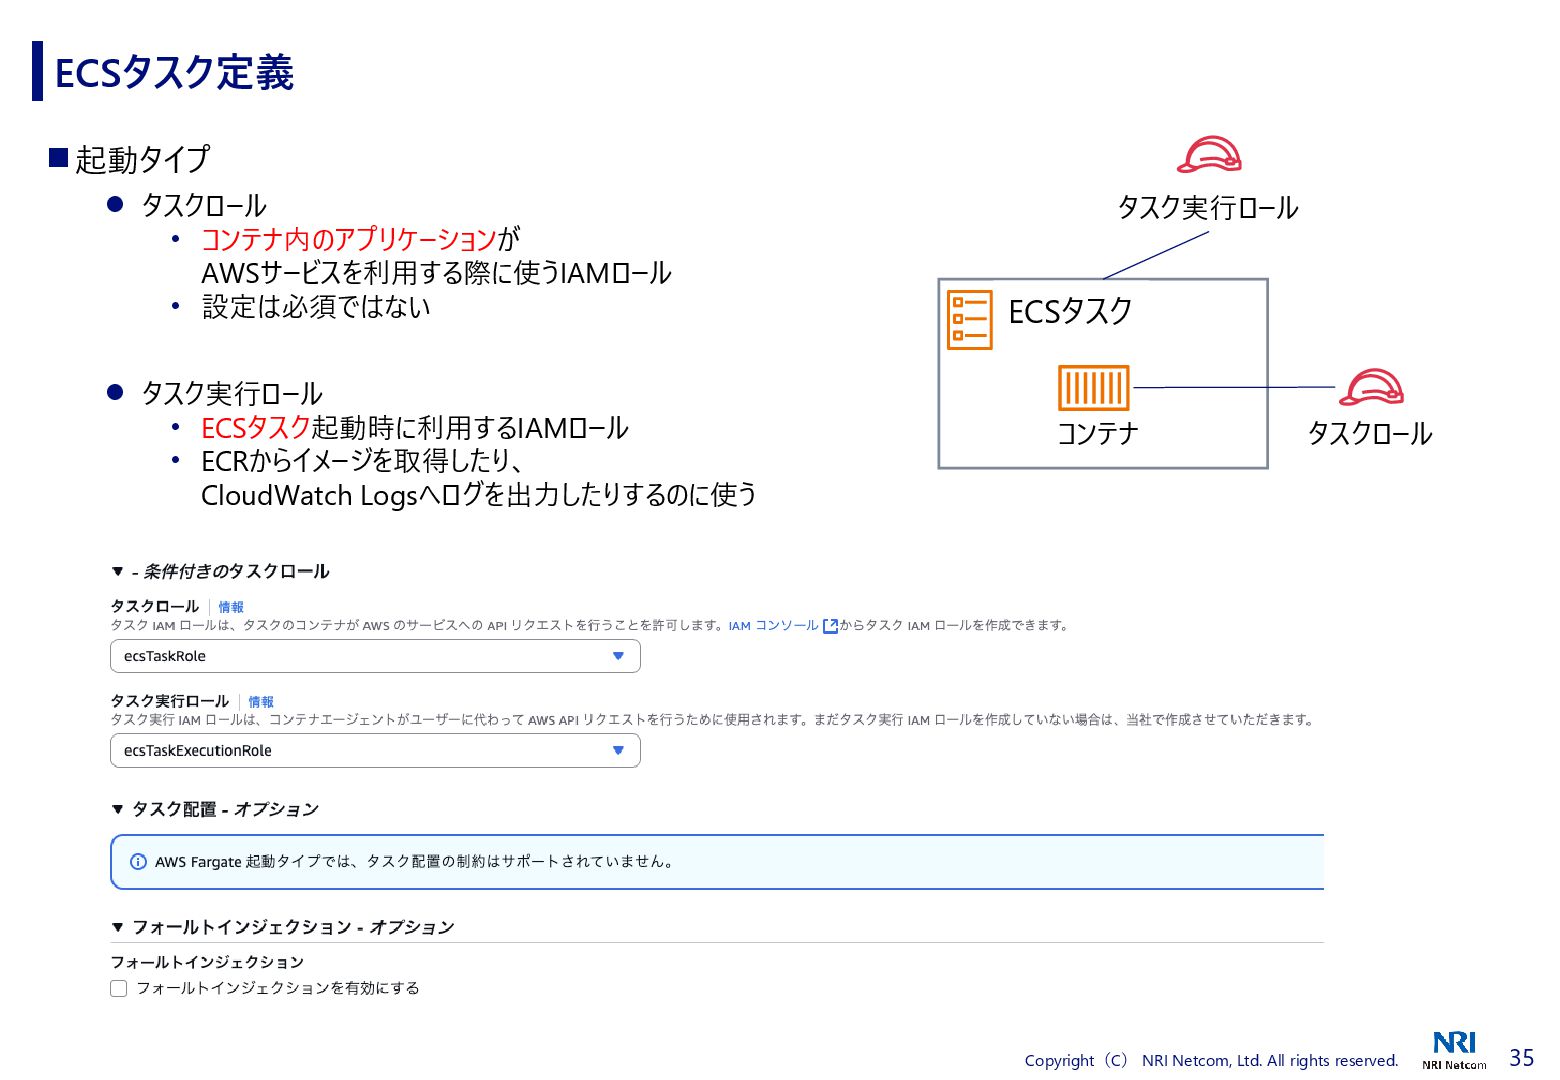Image resolution: width=1560 pixels, height=1080 pixels.
Task: Click the ECSタスク定義 slide title
Action: coord(174,72)
